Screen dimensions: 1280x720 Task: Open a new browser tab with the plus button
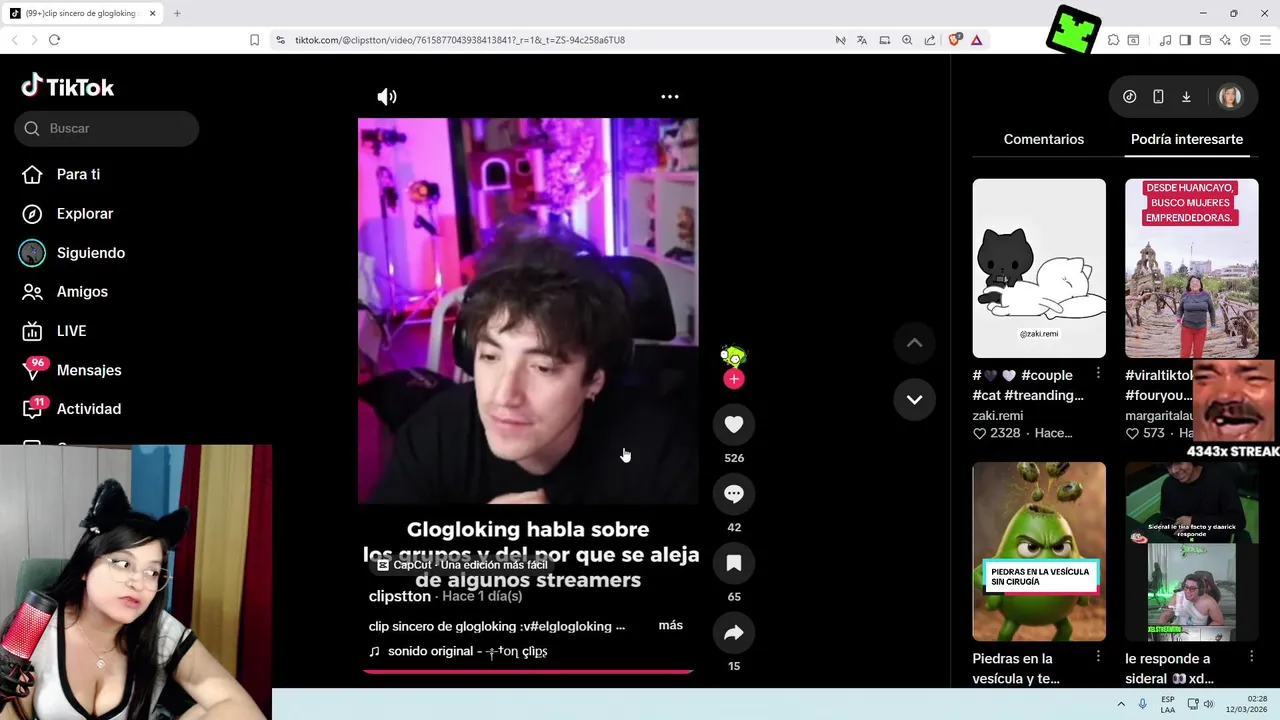pyautogui.click(x=177, y=13)
